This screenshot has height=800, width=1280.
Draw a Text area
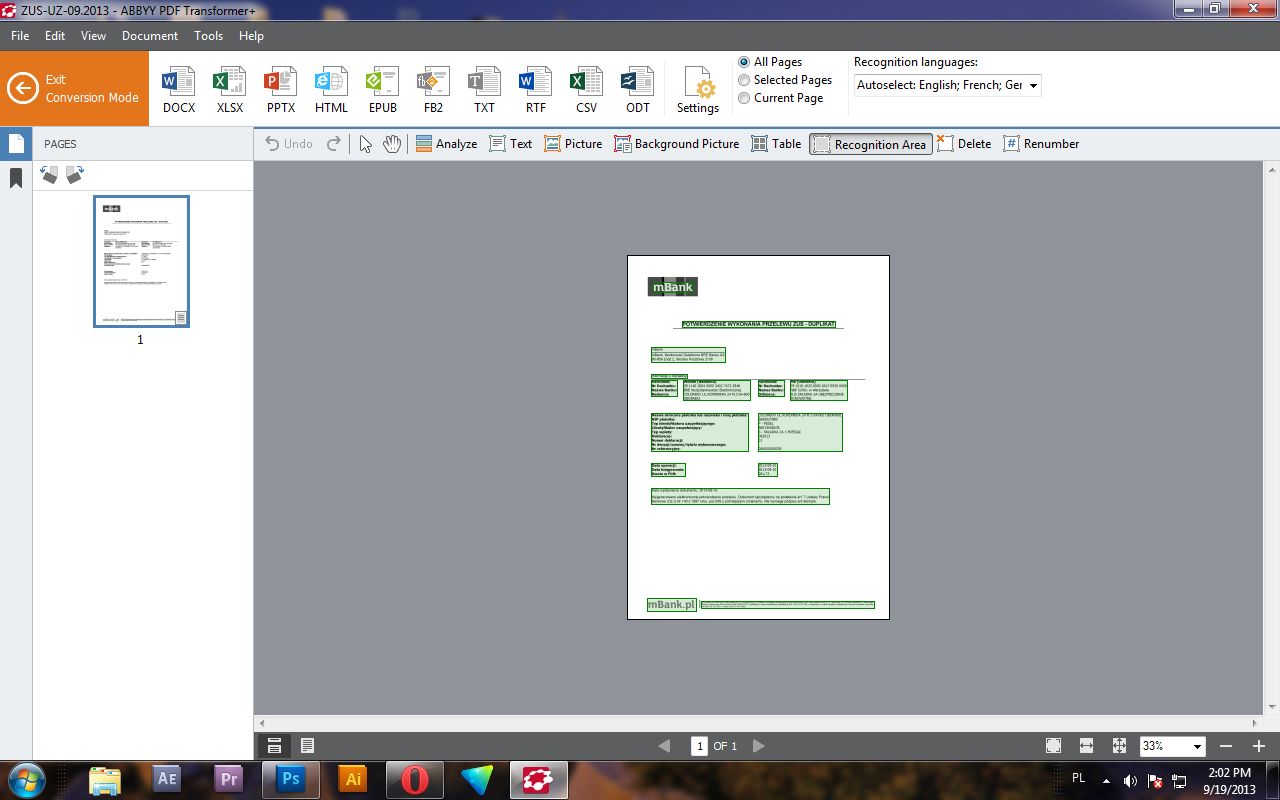click(510, 144)
